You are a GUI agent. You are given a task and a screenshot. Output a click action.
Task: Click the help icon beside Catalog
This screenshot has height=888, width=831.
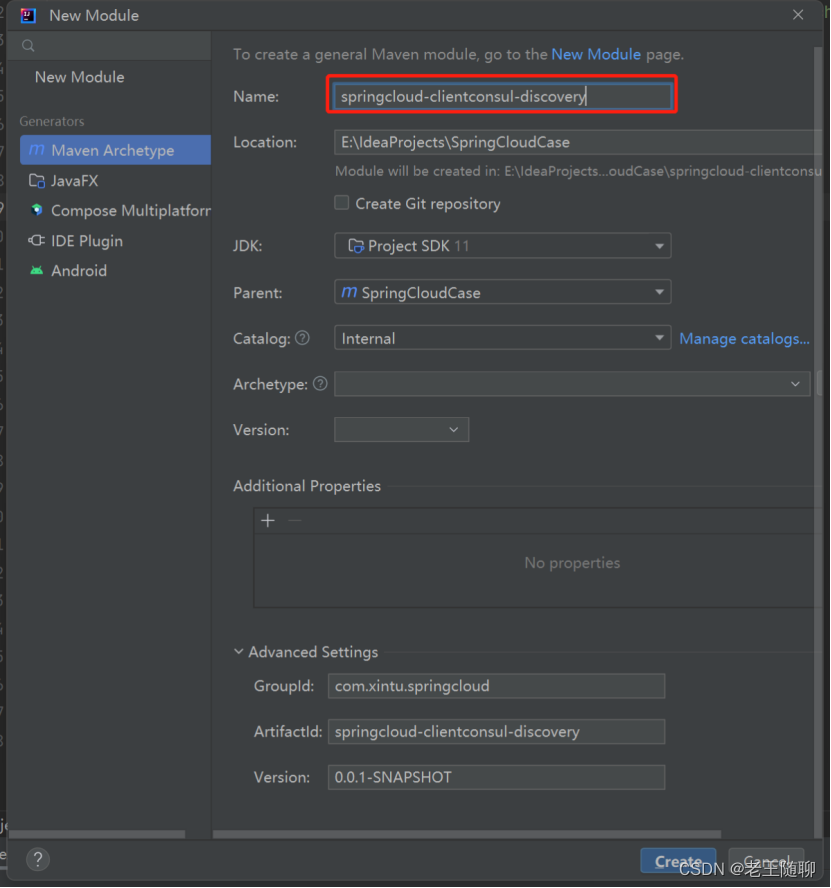click(303, 338)
